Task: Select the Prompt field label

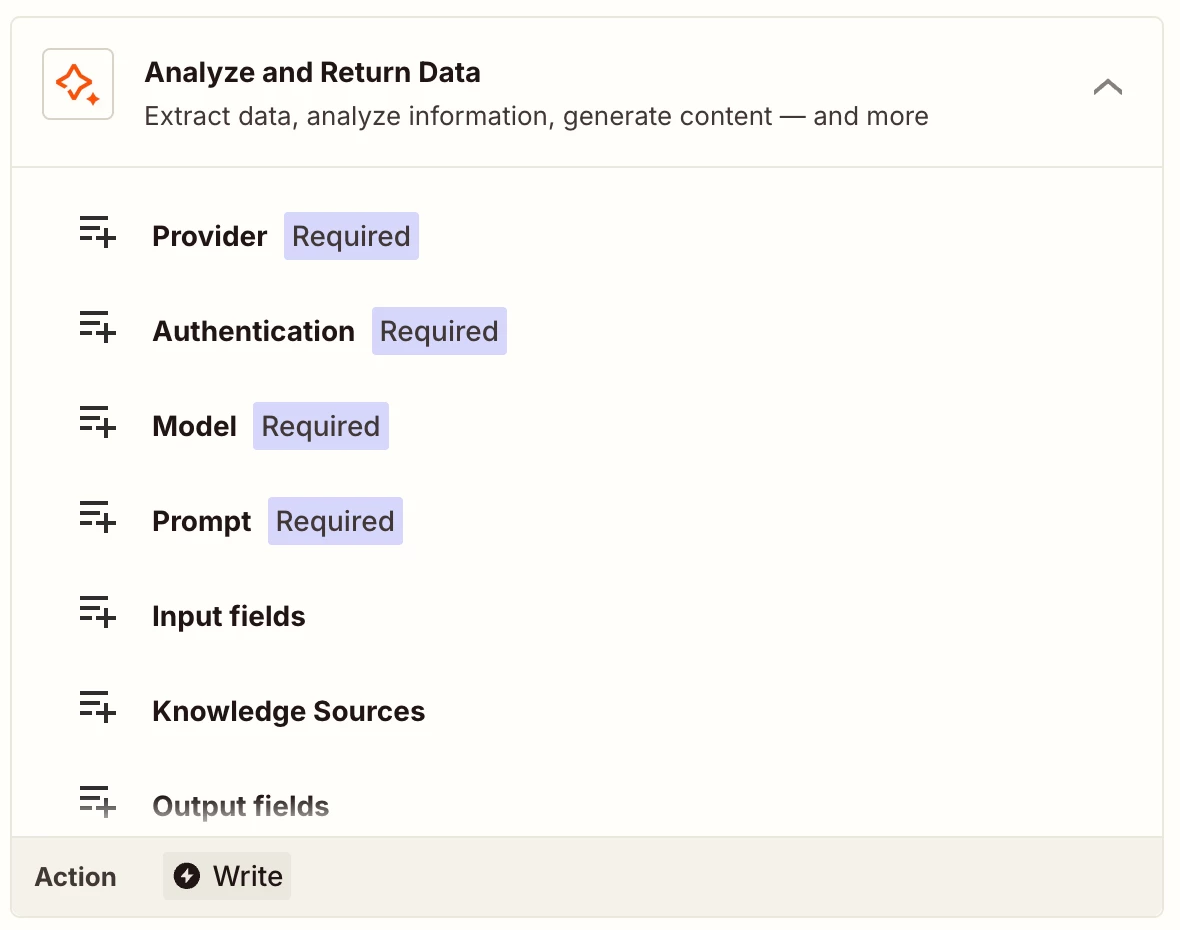Action: click(202, 522)
